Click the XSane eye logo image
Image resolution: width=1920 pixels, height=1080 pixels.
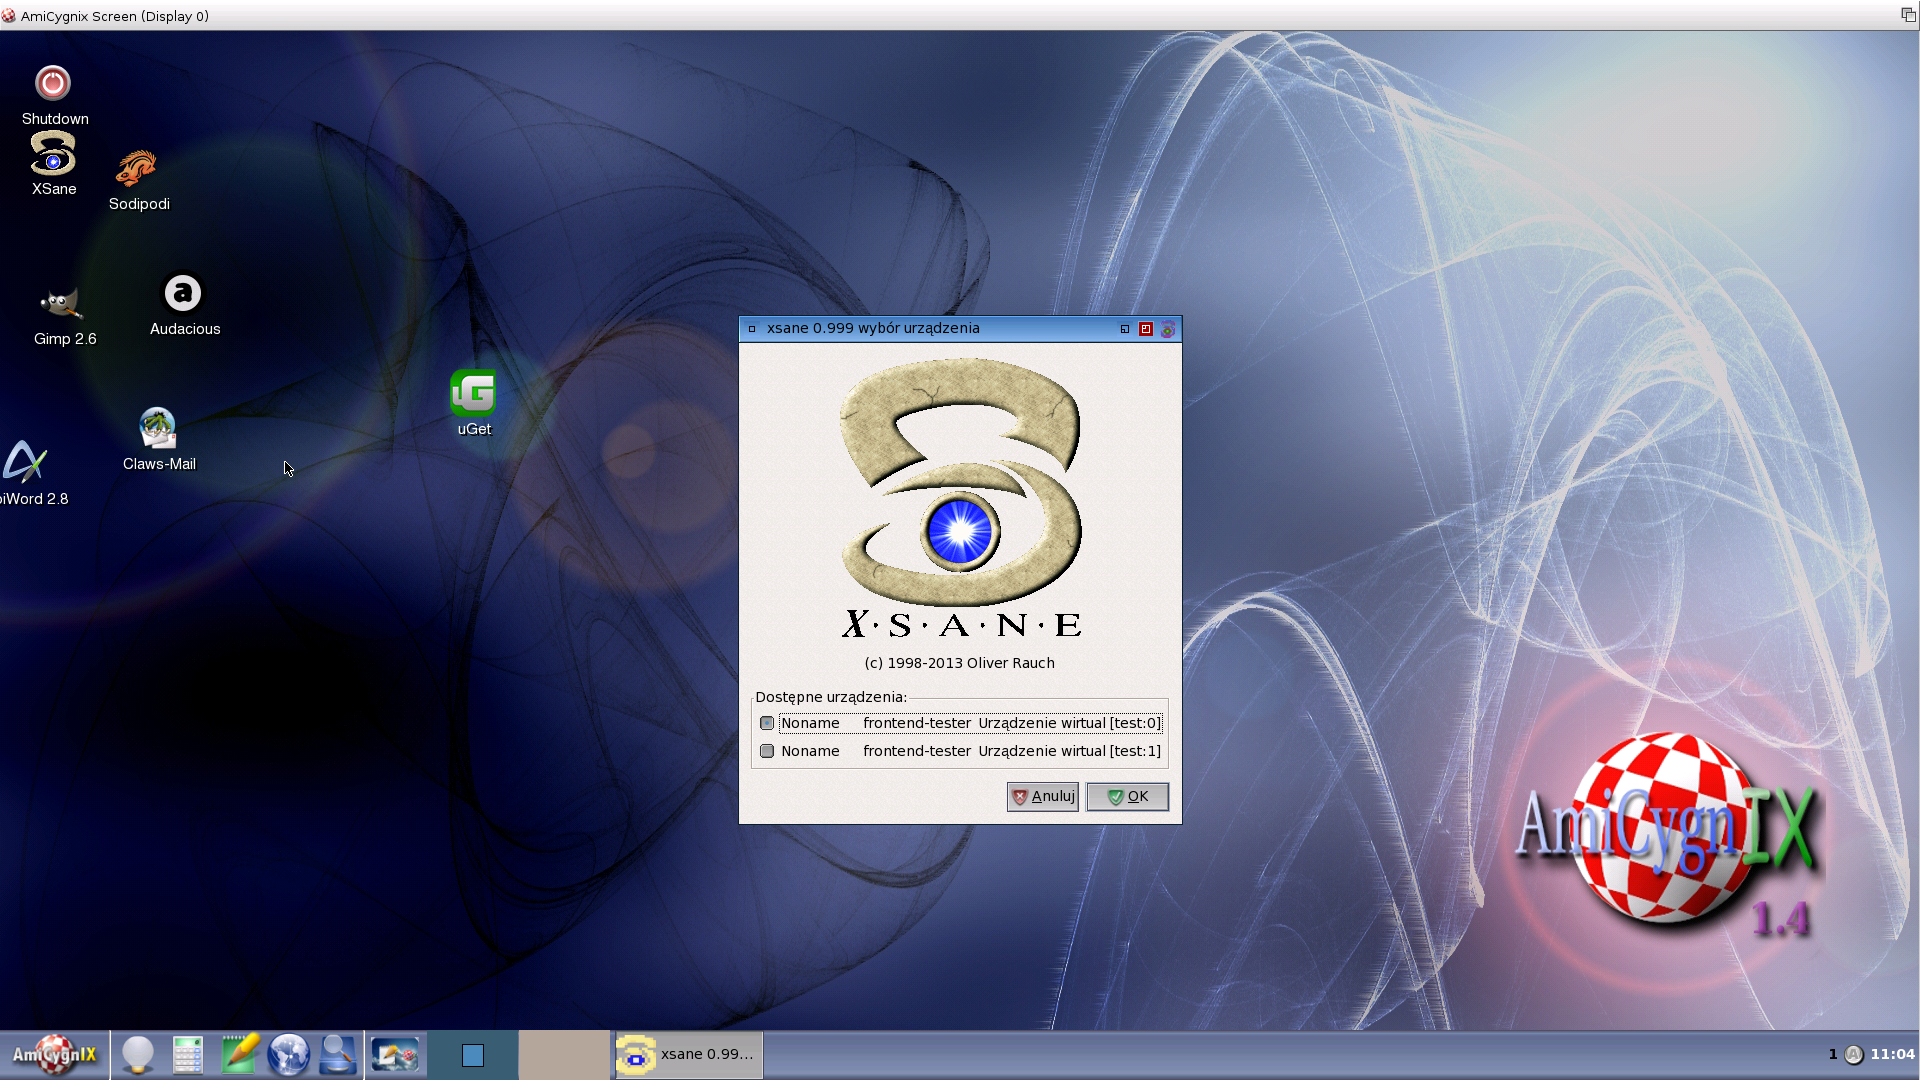(960, 498)
